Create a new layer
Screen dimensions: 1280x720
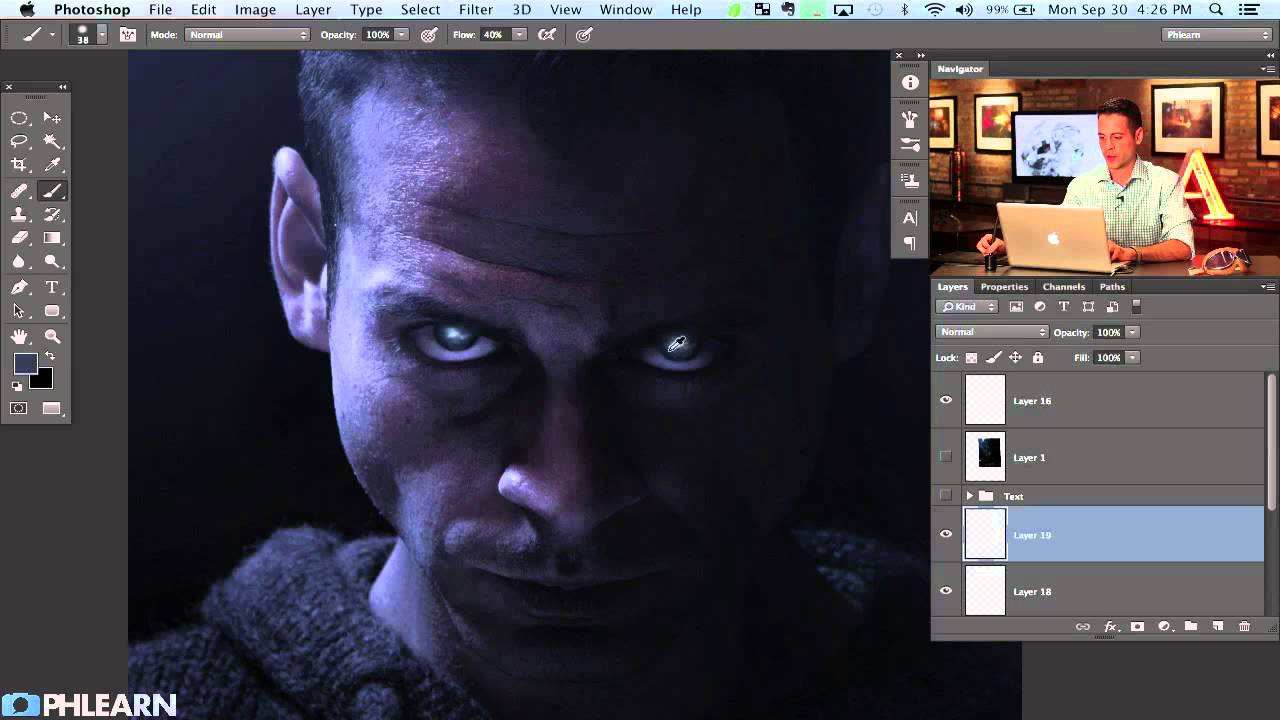[x=1218, y=627]
